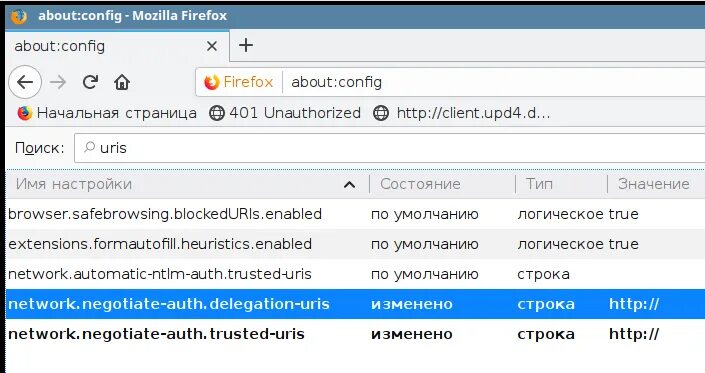Sort by Имя настройки column header
Viewport: 705px width, 373px height.
187,184
